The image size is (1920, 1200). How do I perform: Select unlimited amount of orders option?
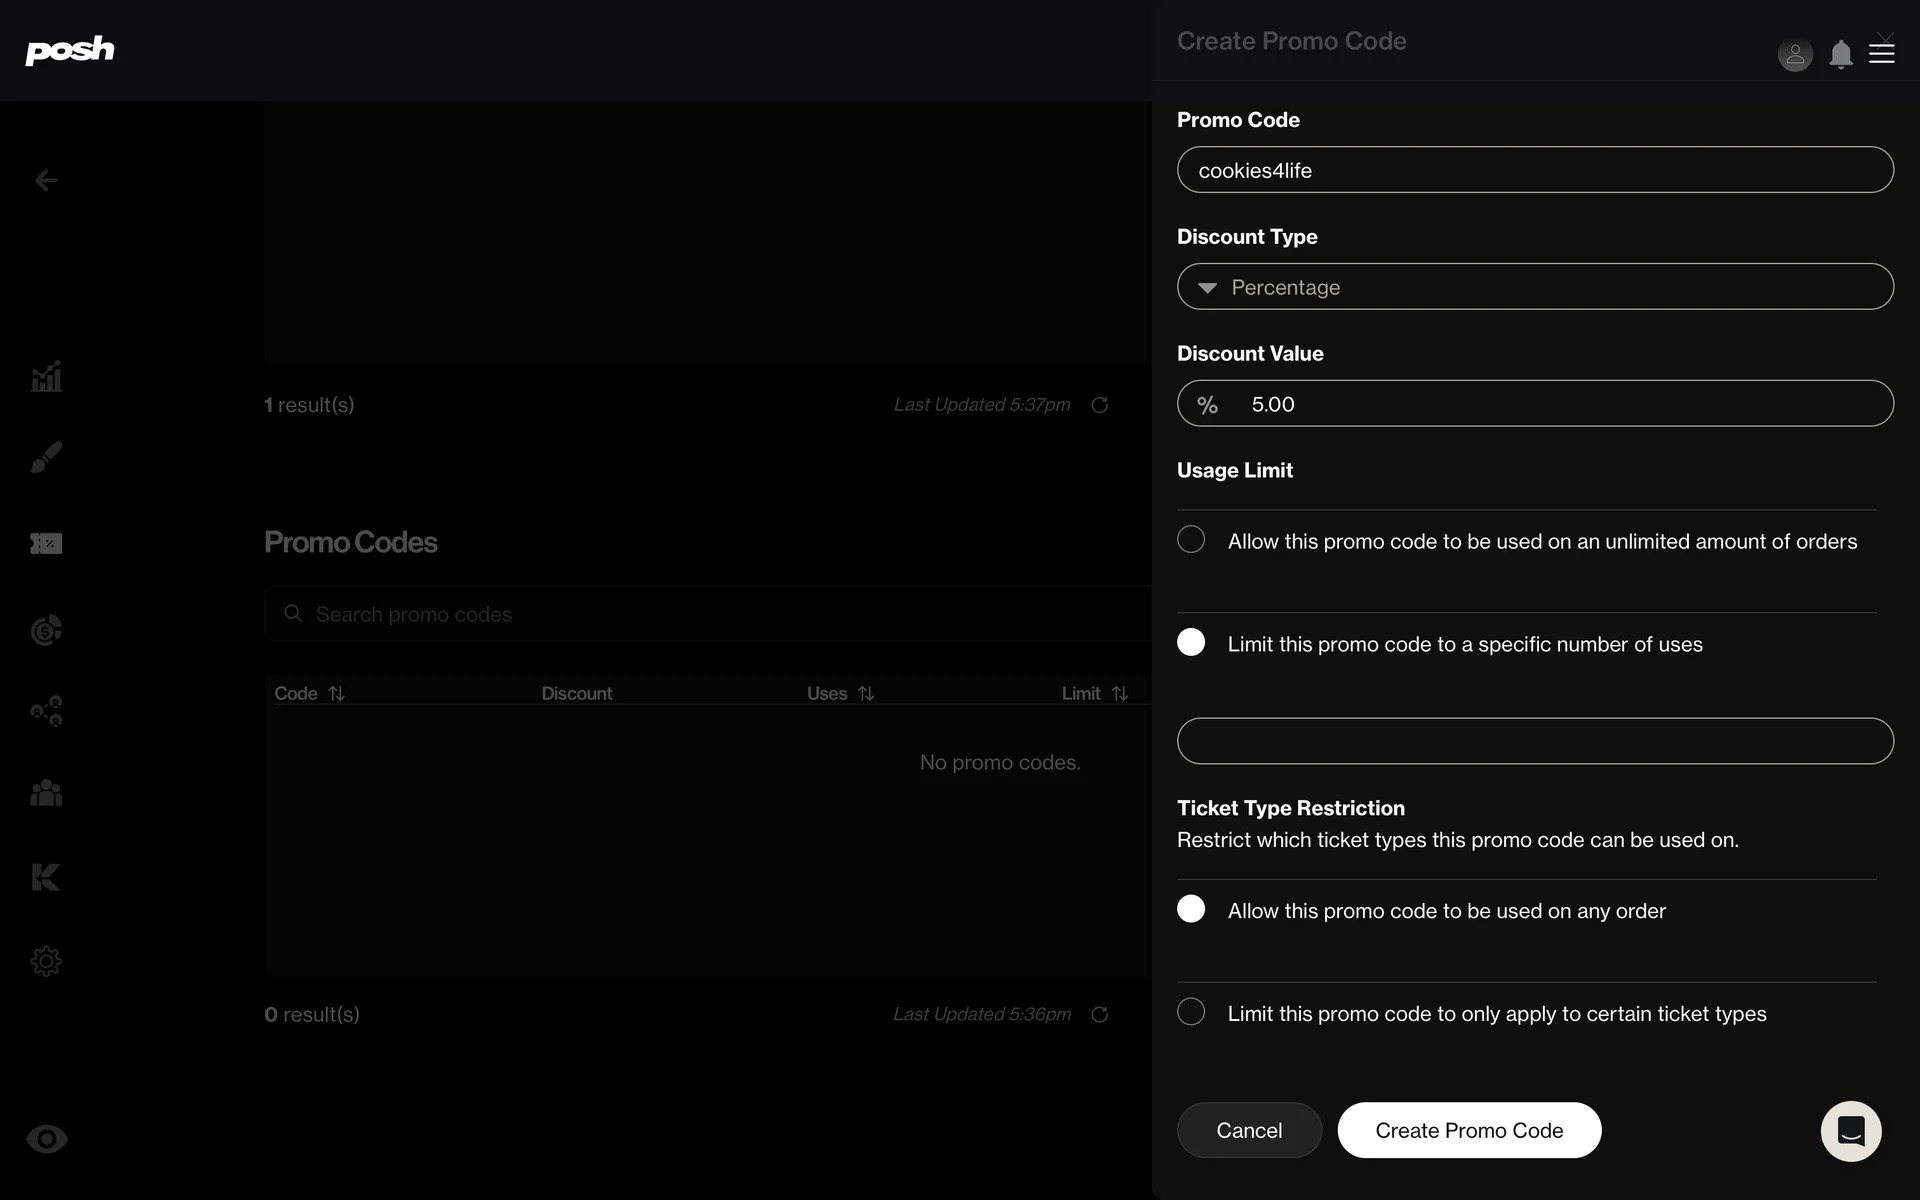tap(1191, 540)
